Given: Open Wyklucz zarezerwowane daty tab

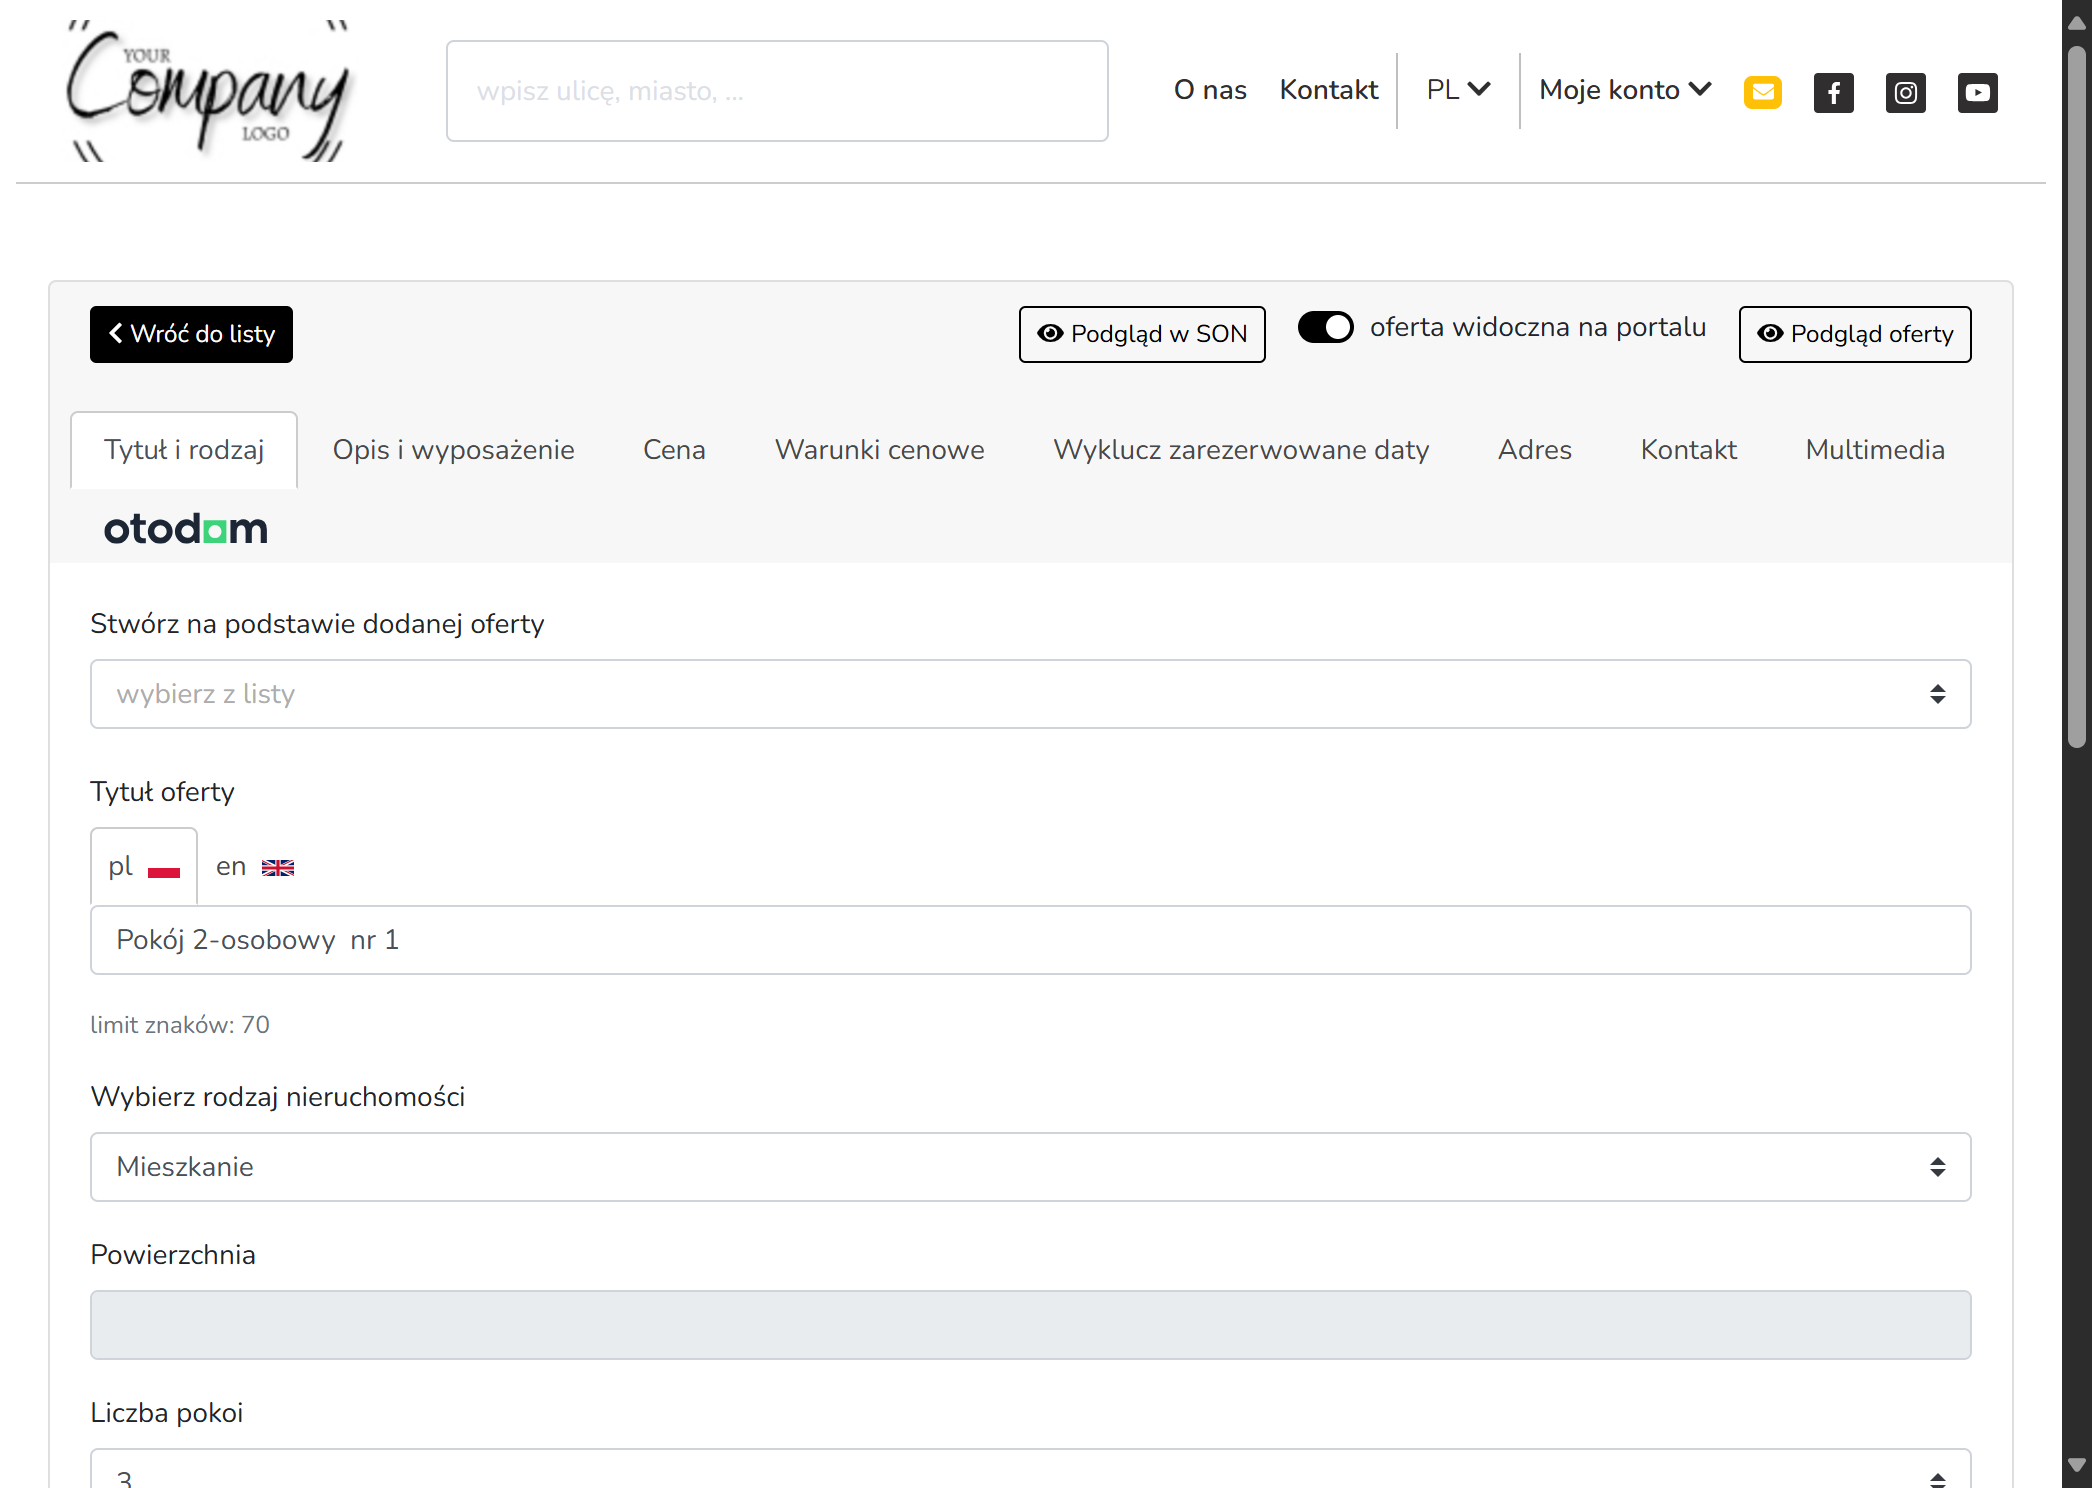Looking at the screenshot, I should point(1241,450).
